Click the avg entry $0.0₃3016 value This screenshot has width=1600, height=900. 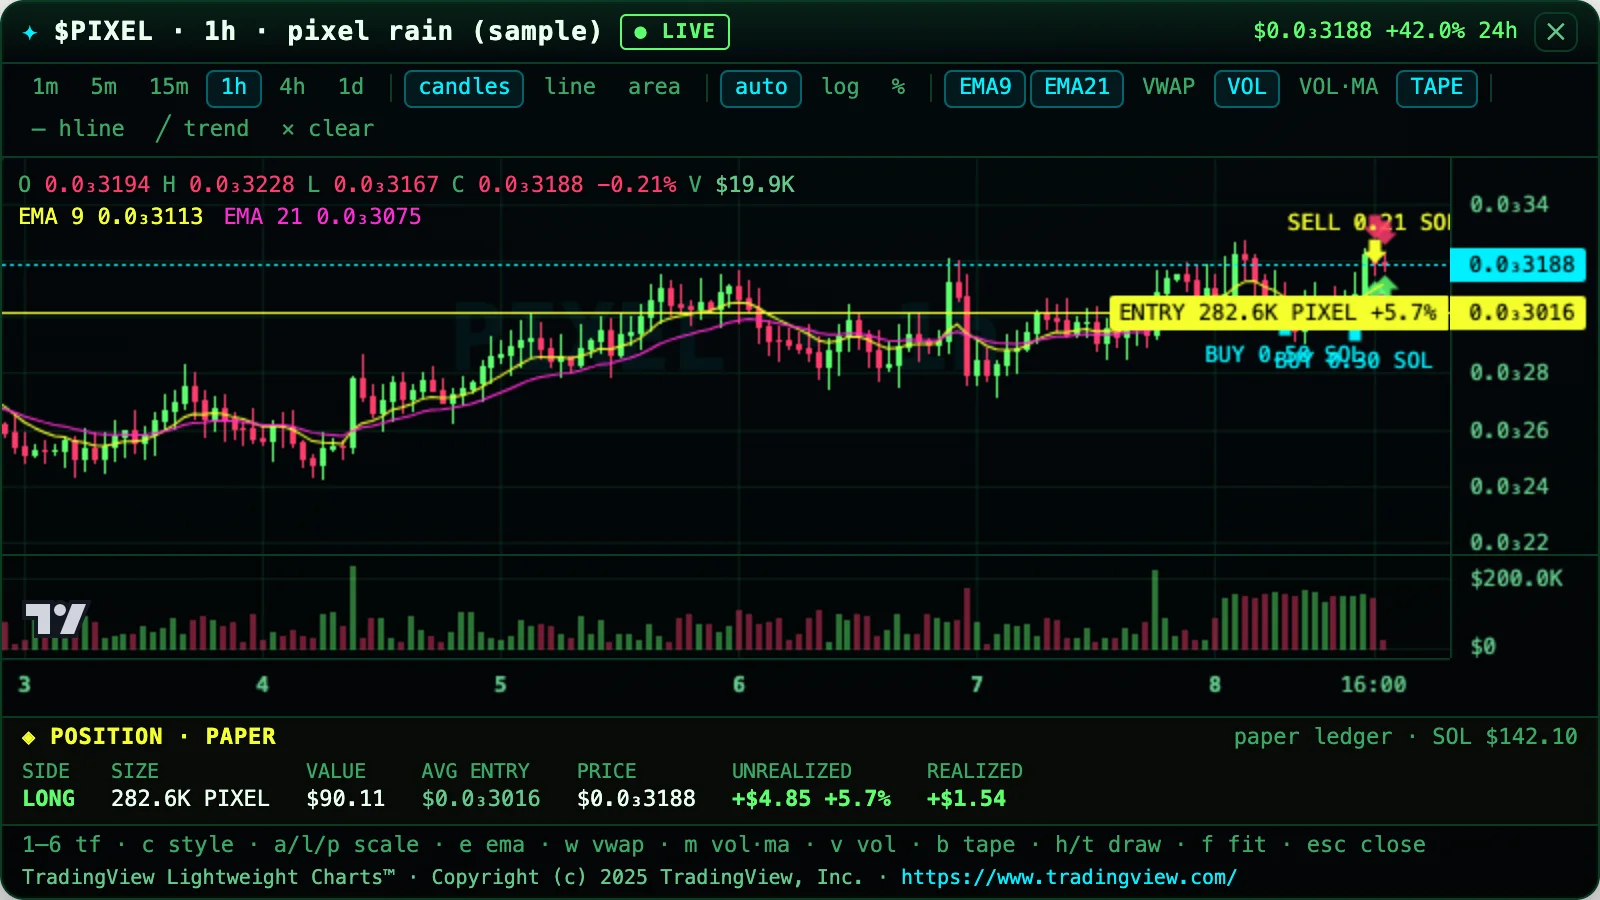tap(481, 799)
